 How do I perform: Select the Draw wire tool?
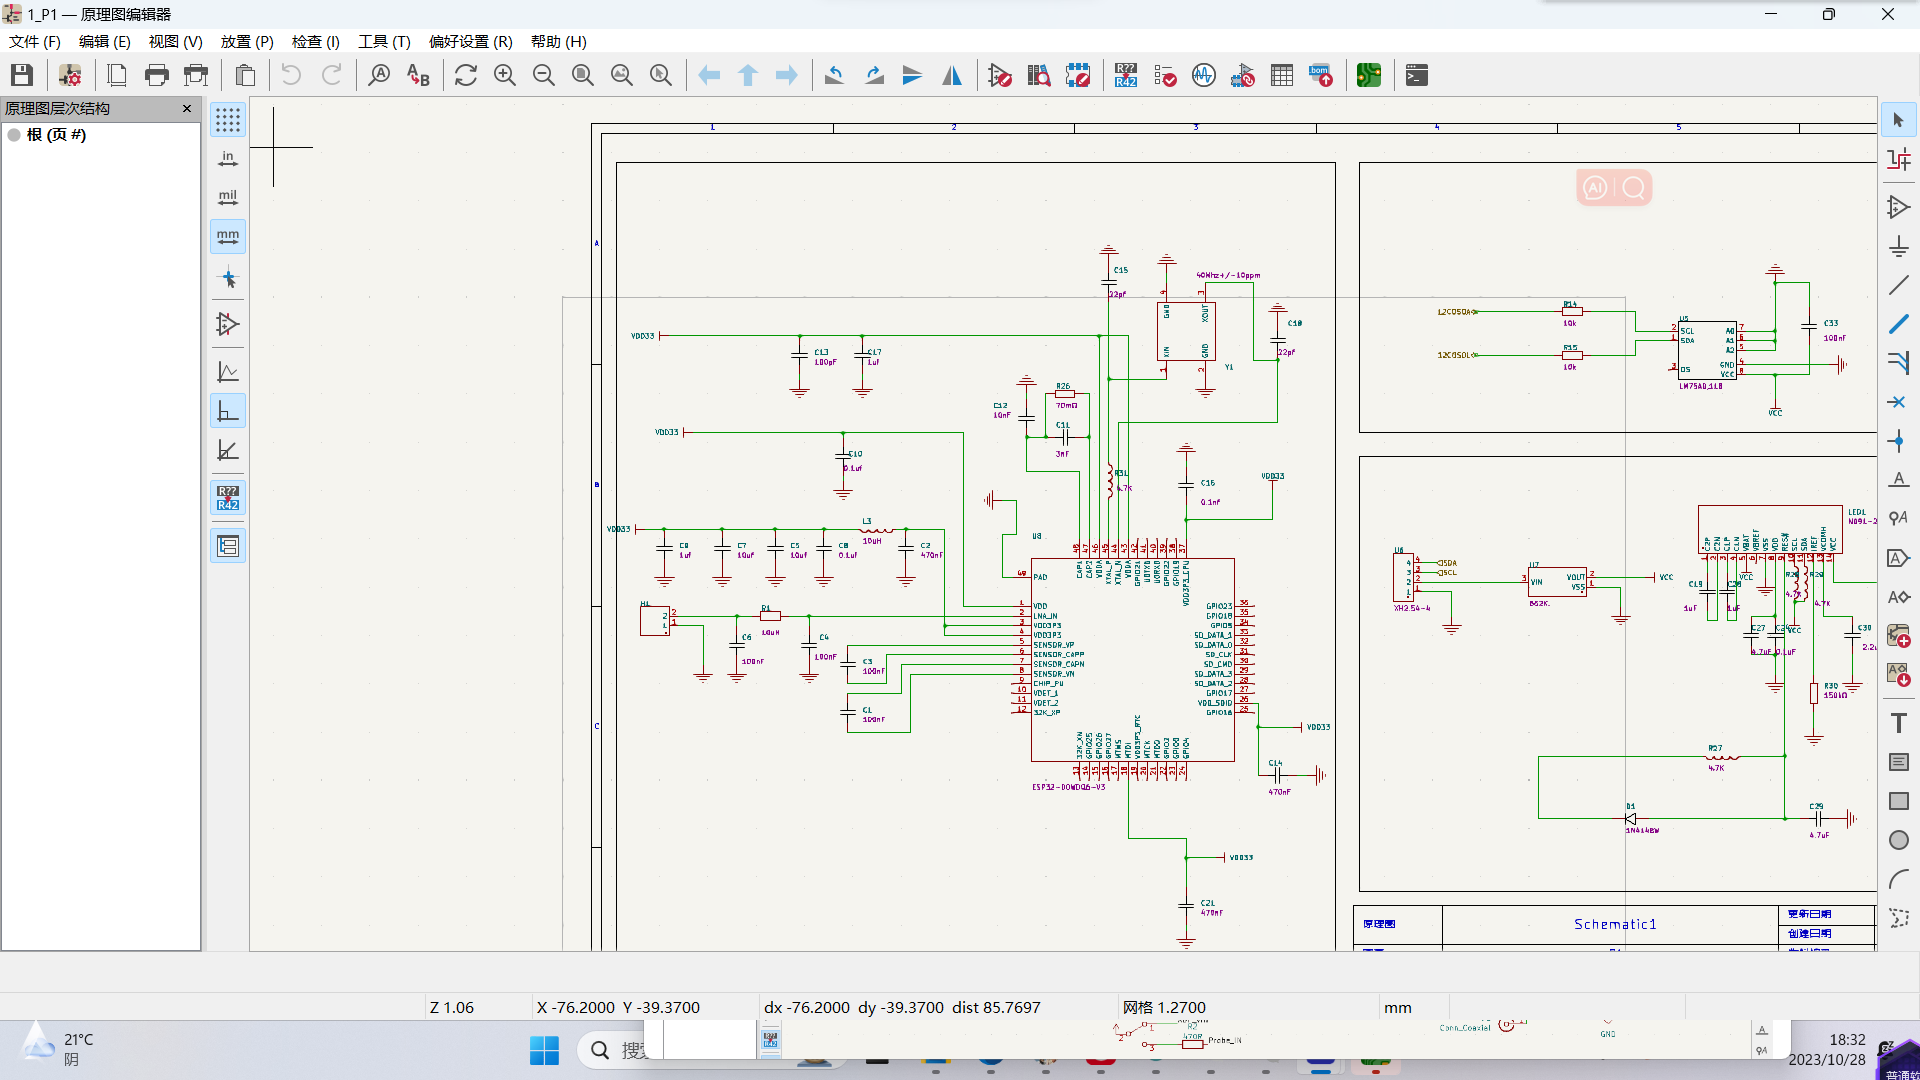pos(1898,286)
